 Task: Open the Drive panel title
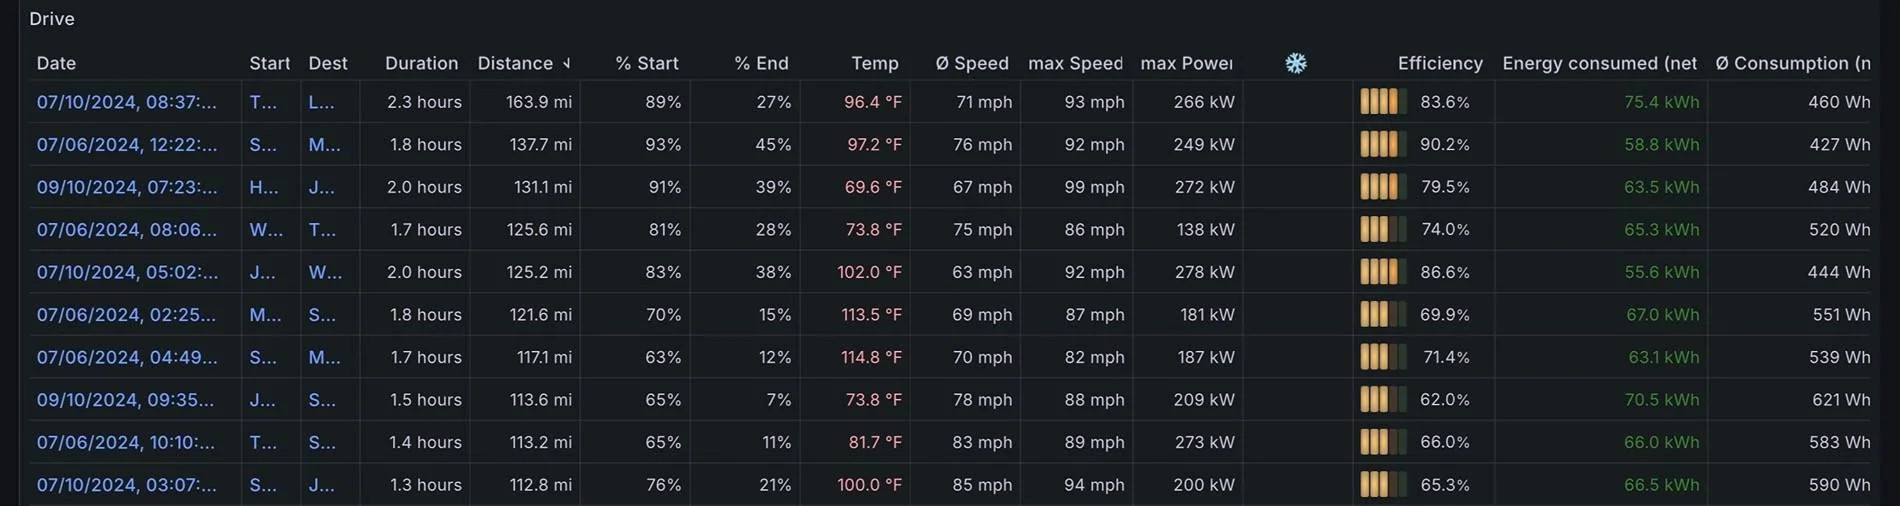pyautogui.click(x=52, y=19)
